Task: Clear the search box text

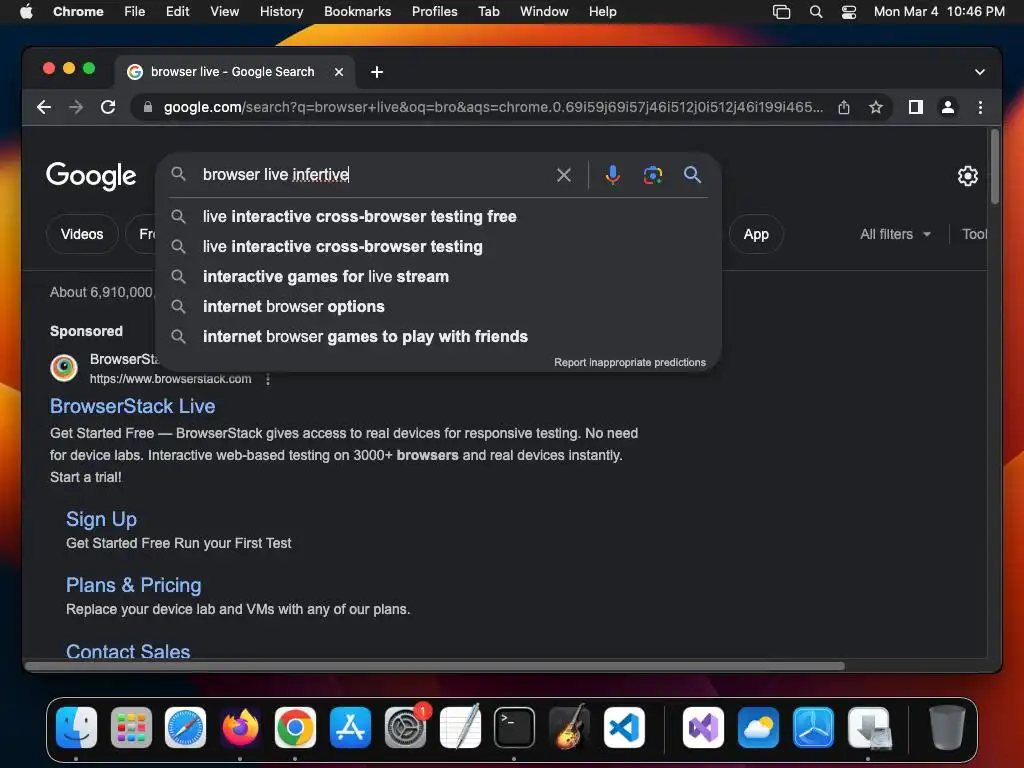Action: pyautogui.click(x=564, y=175)
